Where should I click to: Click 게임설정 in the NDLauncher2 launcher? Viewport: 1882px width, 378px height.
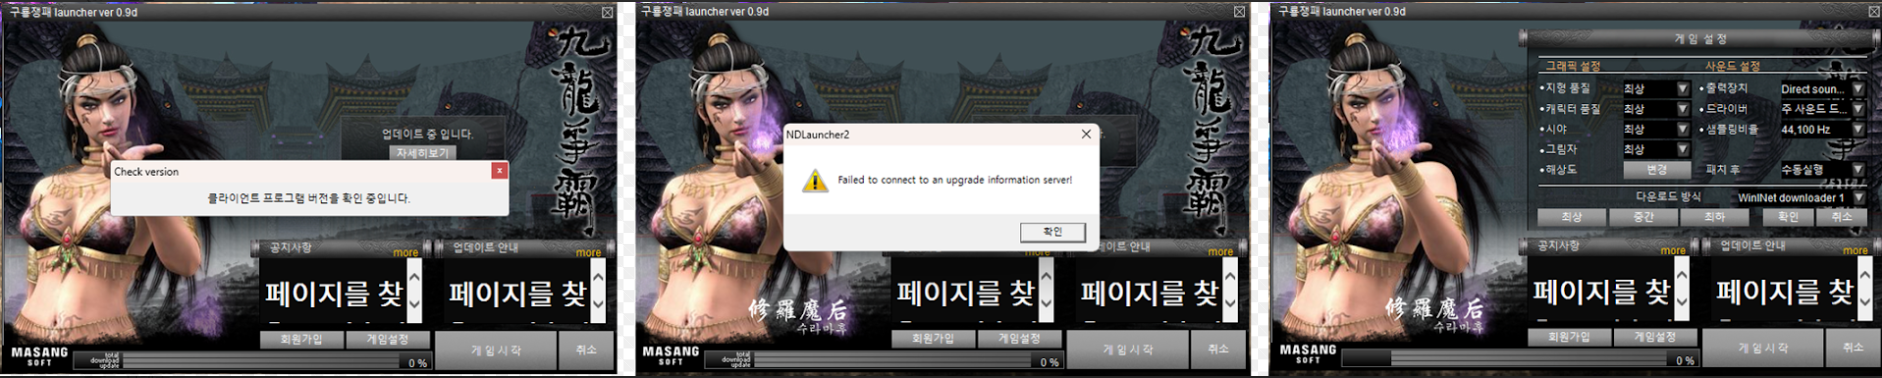[x=1019, y=339]
